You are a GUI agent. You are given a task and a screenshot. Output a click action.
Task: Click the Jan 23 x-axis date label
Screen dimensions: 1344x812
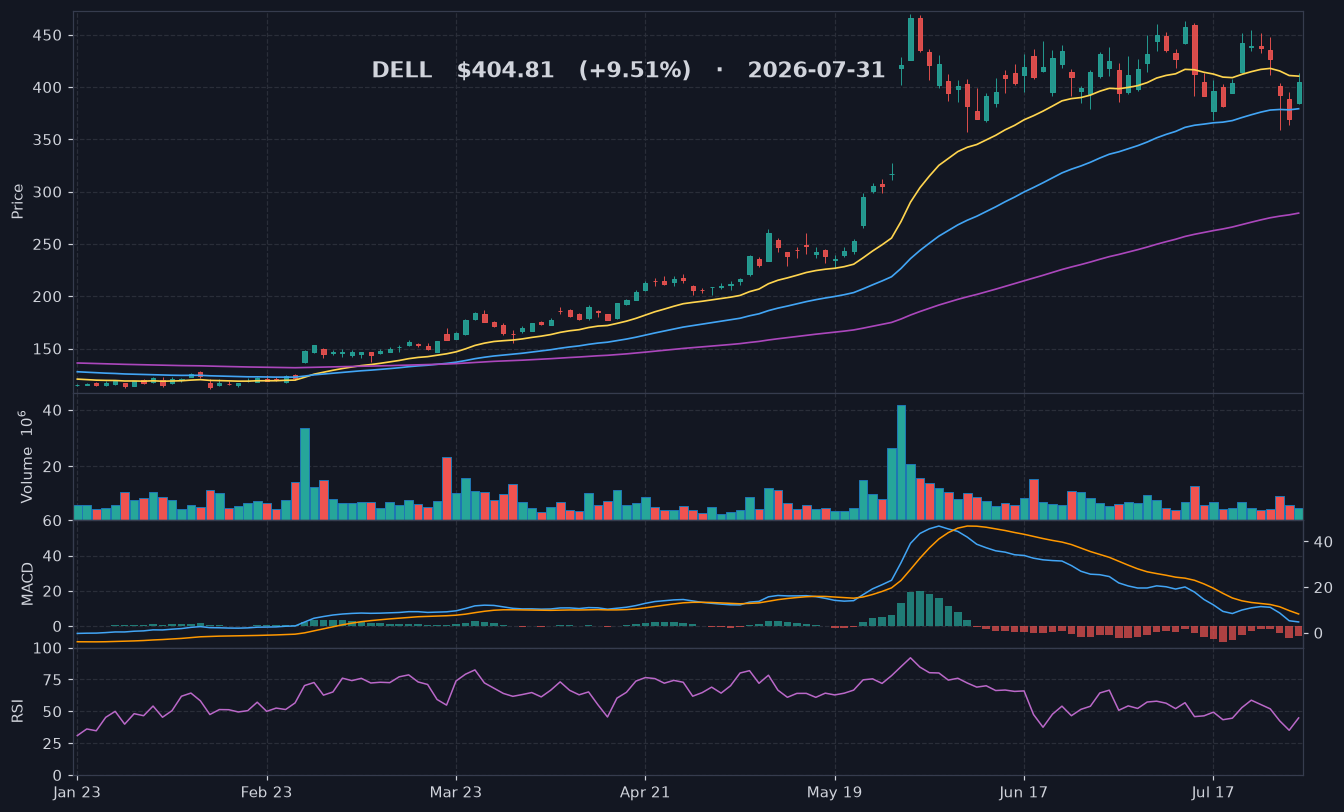77,792
